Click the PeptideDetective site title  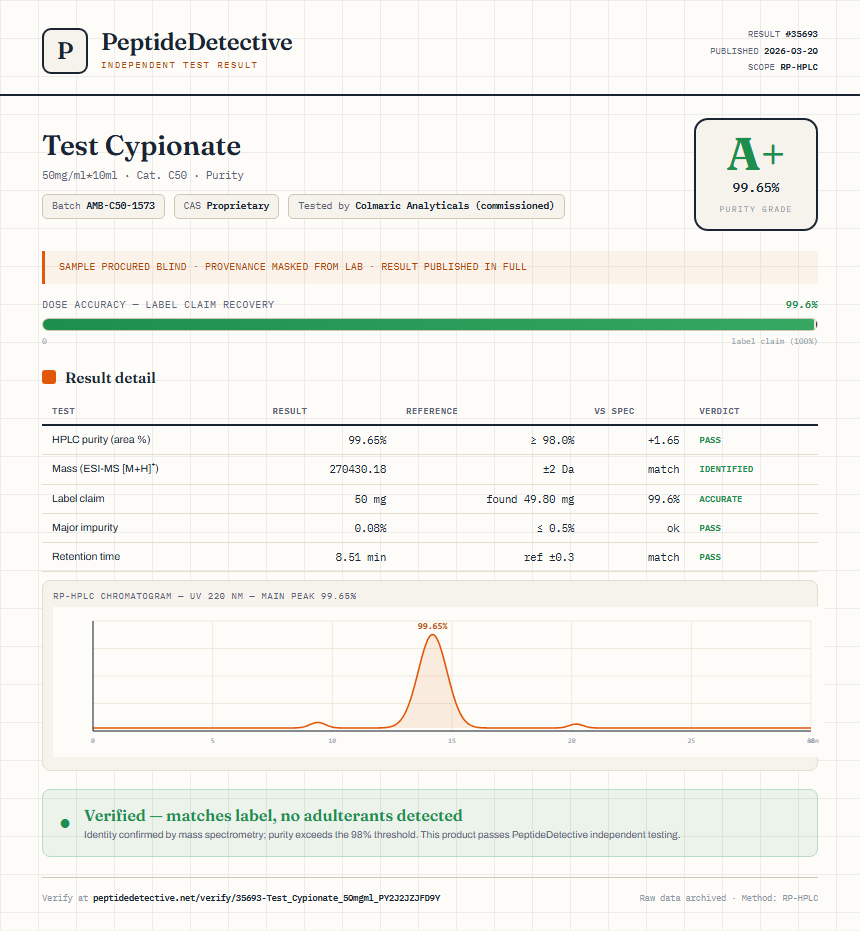click(x=197, y=42)
